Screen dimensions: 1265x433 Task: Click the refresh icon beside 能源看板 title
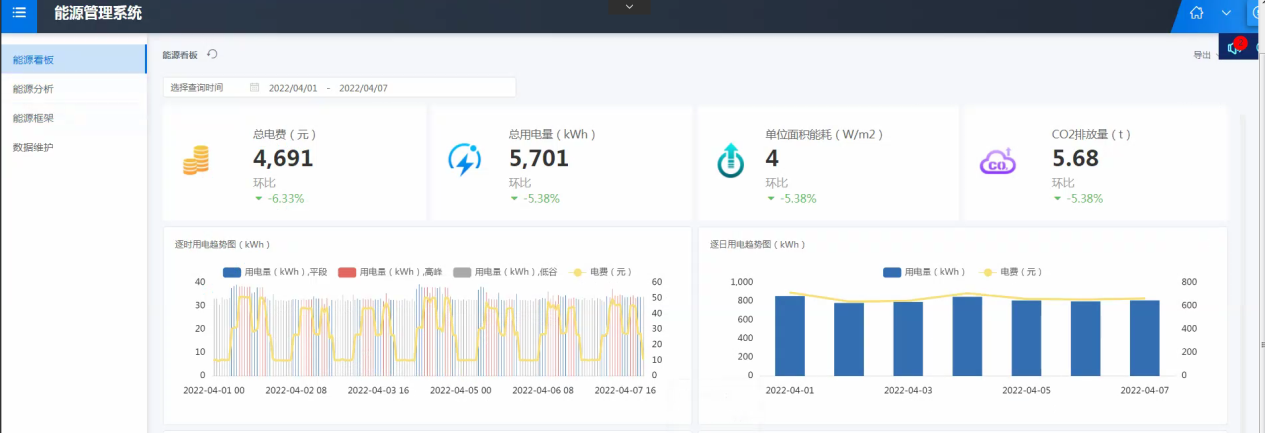(212, 55)
